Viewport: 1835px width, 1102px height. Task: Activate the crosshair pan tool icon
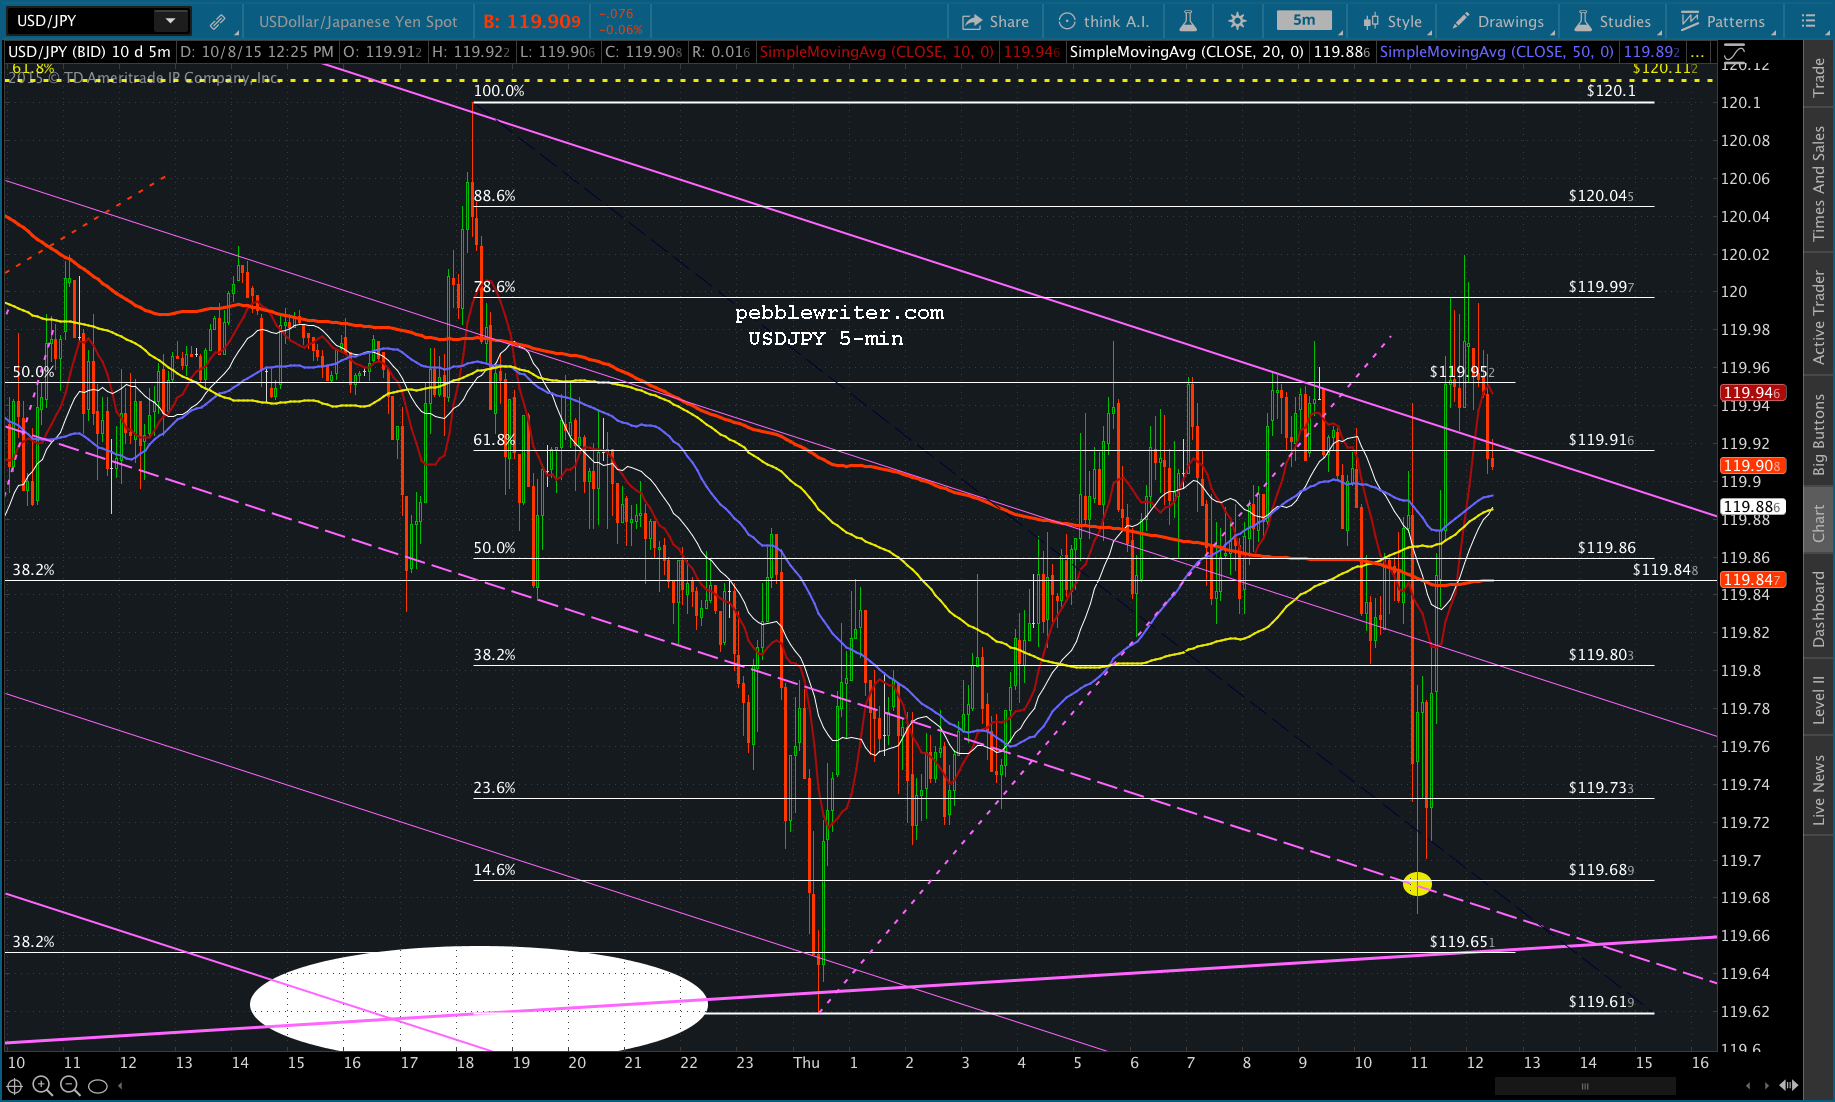(15, 1086)
